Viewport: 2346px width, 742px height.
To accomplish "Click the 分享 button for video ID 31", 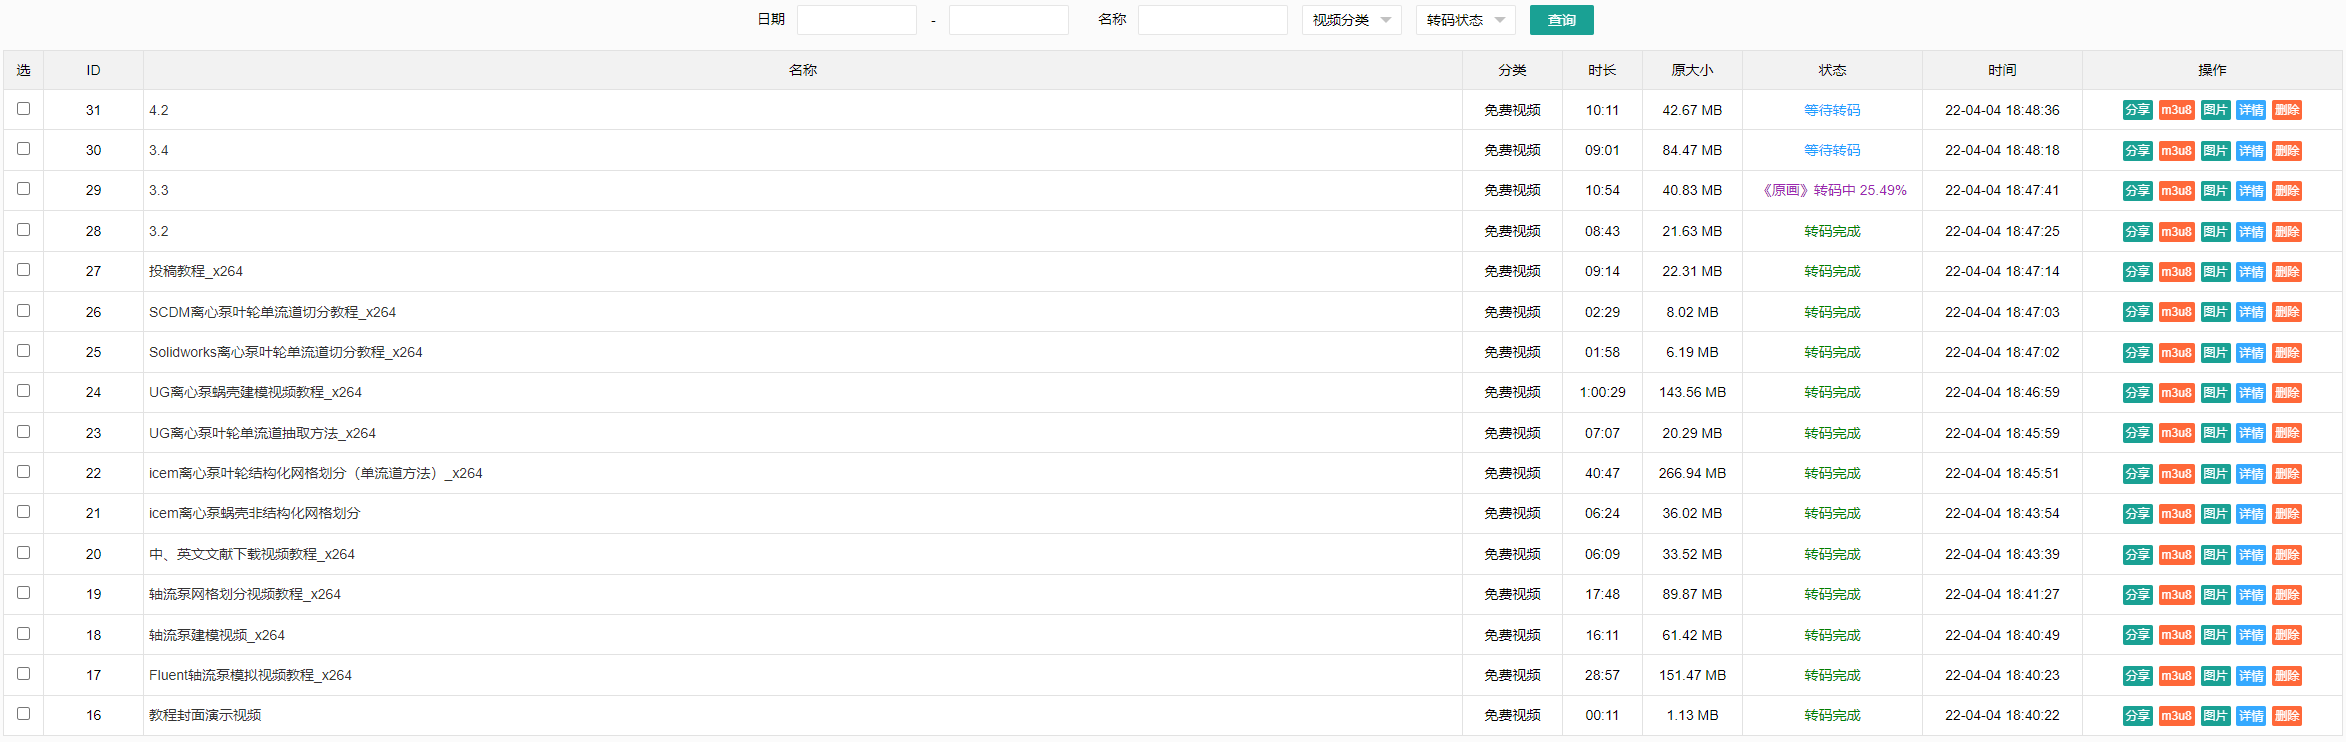I will click(x=2137, y=110).
